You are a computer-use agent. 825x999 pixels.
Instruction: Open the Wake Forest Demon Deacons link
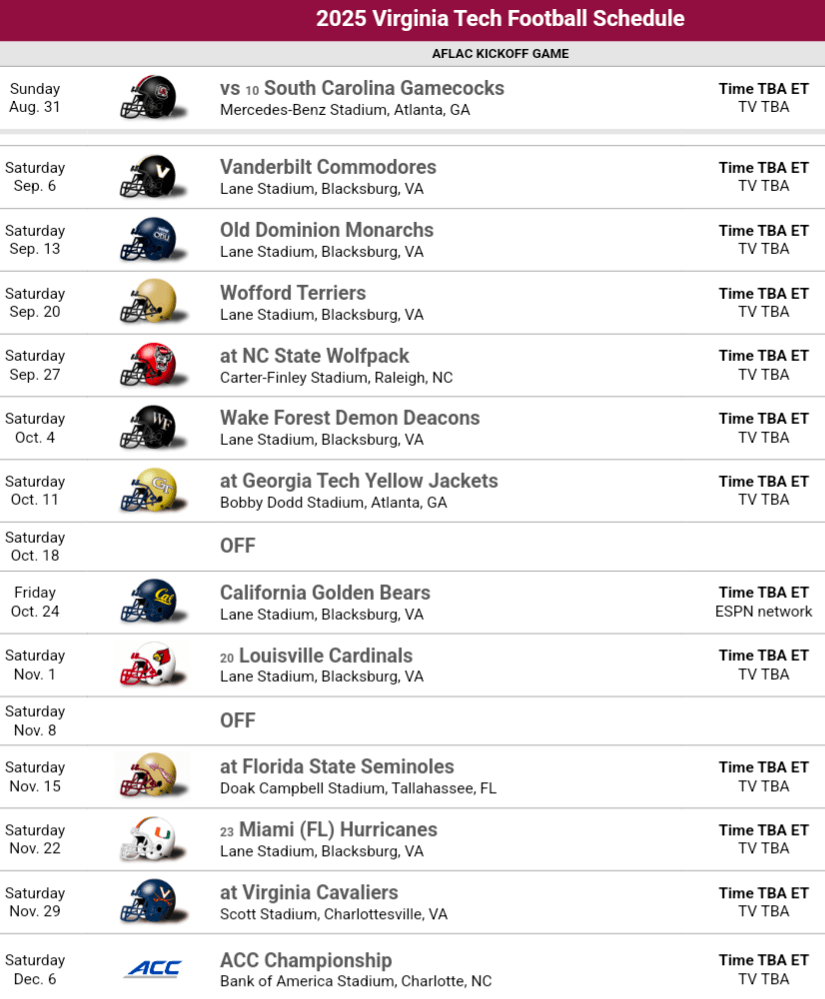pyautogui.click(x=350, y=418)
